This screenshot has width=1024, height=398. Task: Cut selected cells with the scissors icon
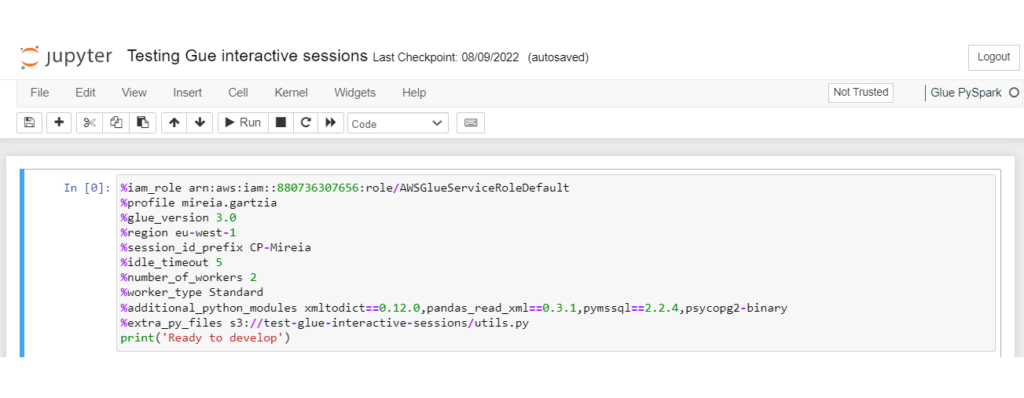(x=89, y=122)
